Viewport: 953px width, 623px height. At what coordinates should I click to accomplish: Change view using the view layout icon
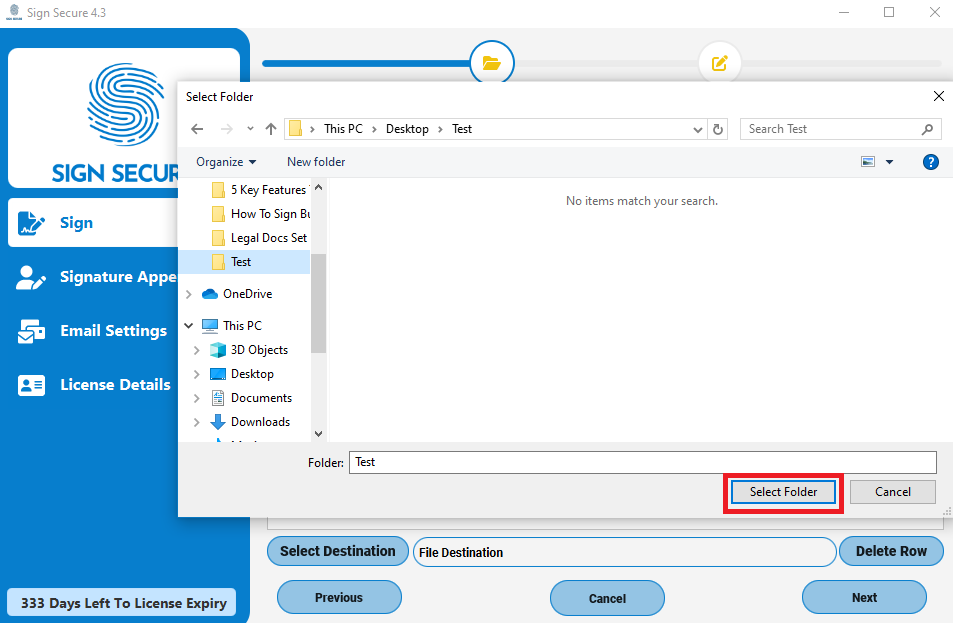(x=868, y=162)
